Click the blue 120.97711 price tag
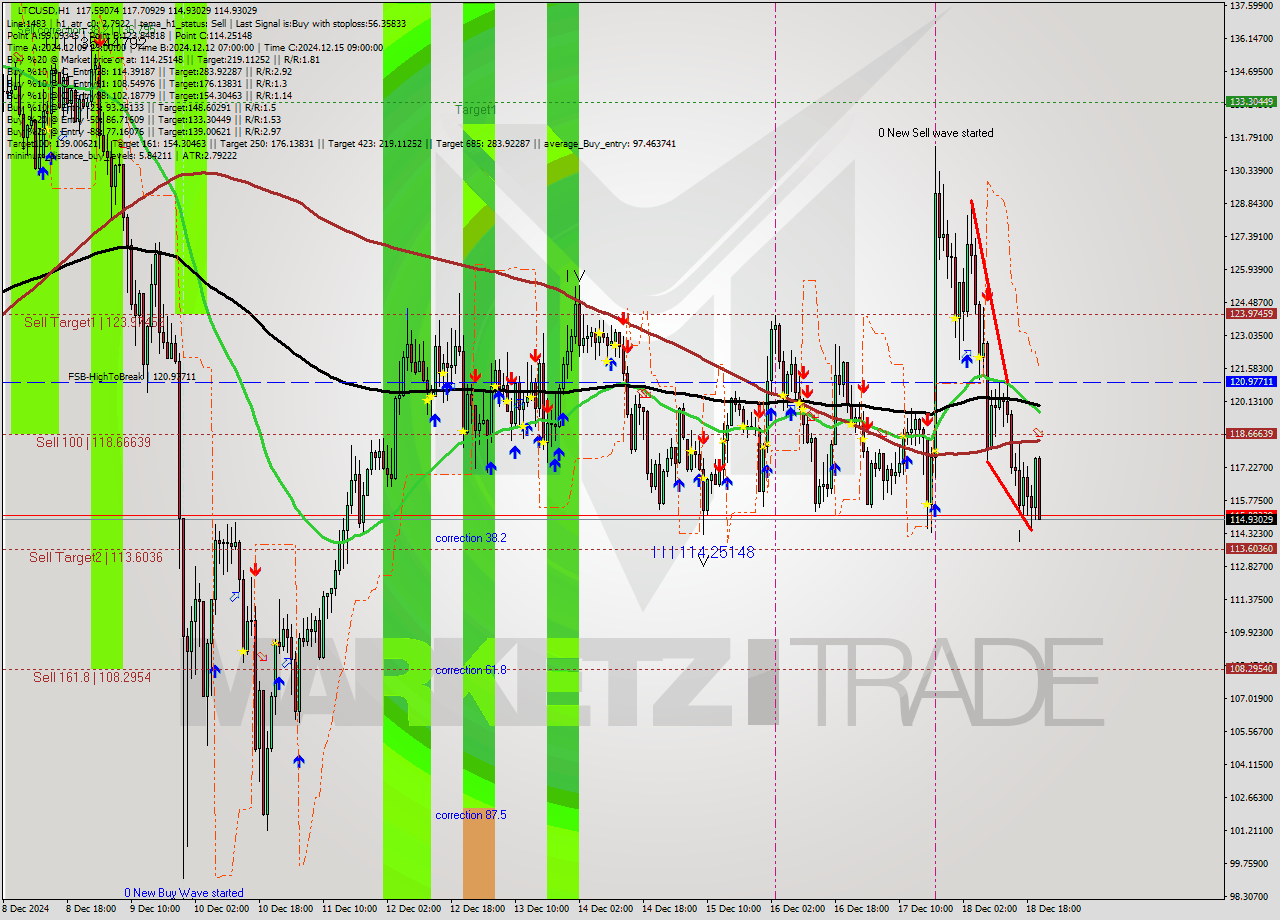This screenshot has width=1280, height=920. click(1251, 382)
